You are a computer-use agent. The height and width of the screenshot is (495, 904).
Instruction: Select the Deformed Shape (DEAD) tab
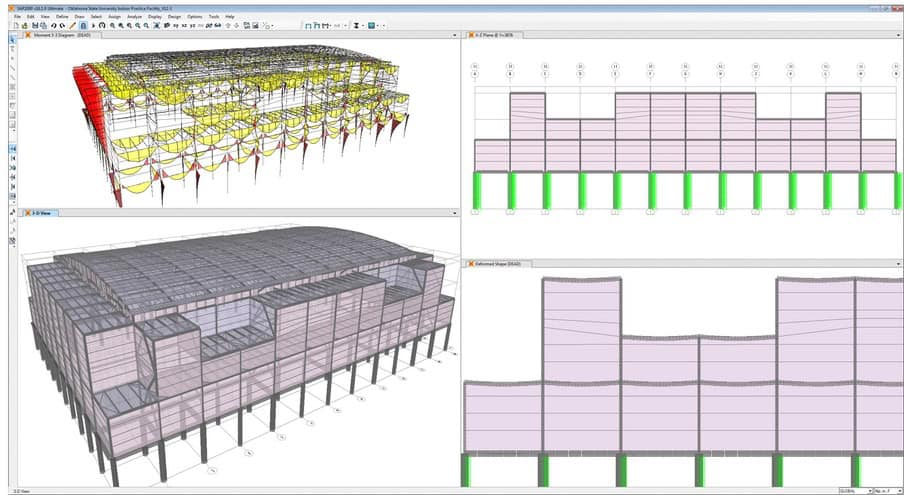click(498, 264)
